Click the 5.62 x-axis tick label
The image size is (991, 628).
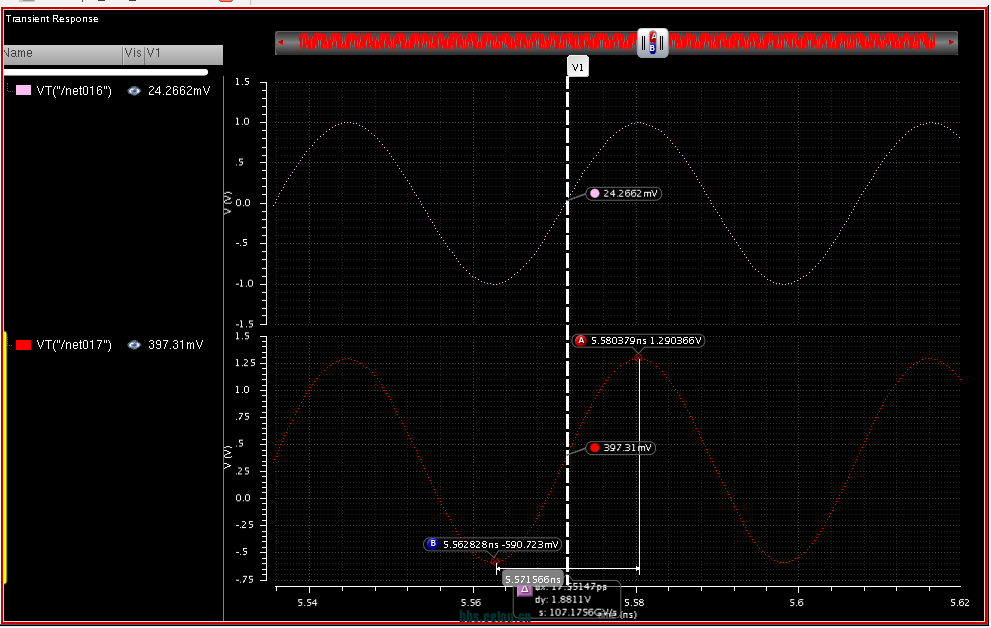(x=959, y=603)
